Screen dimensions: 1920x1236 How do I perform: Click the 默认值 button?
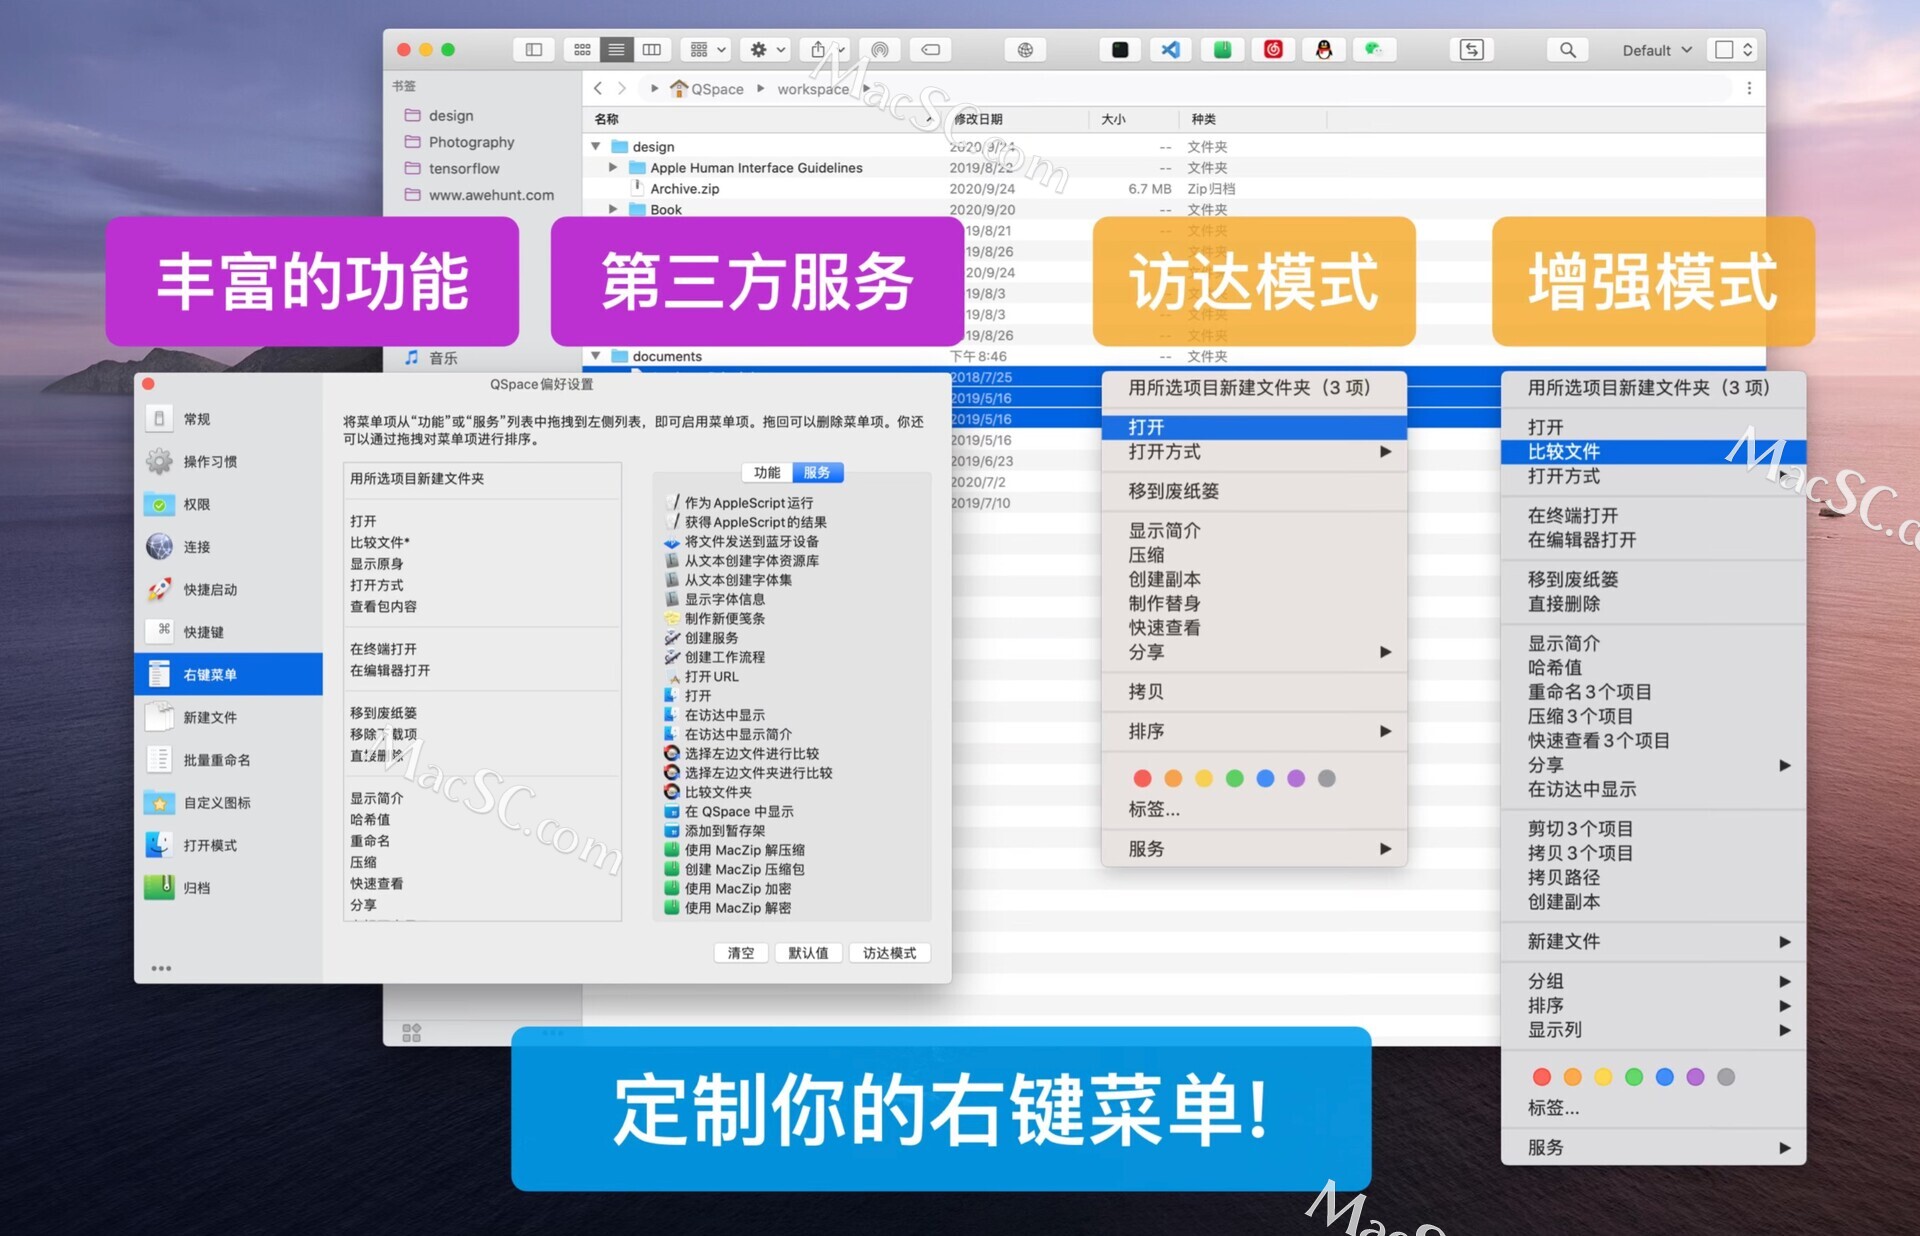pyautogui.click(x=808, y=953)
